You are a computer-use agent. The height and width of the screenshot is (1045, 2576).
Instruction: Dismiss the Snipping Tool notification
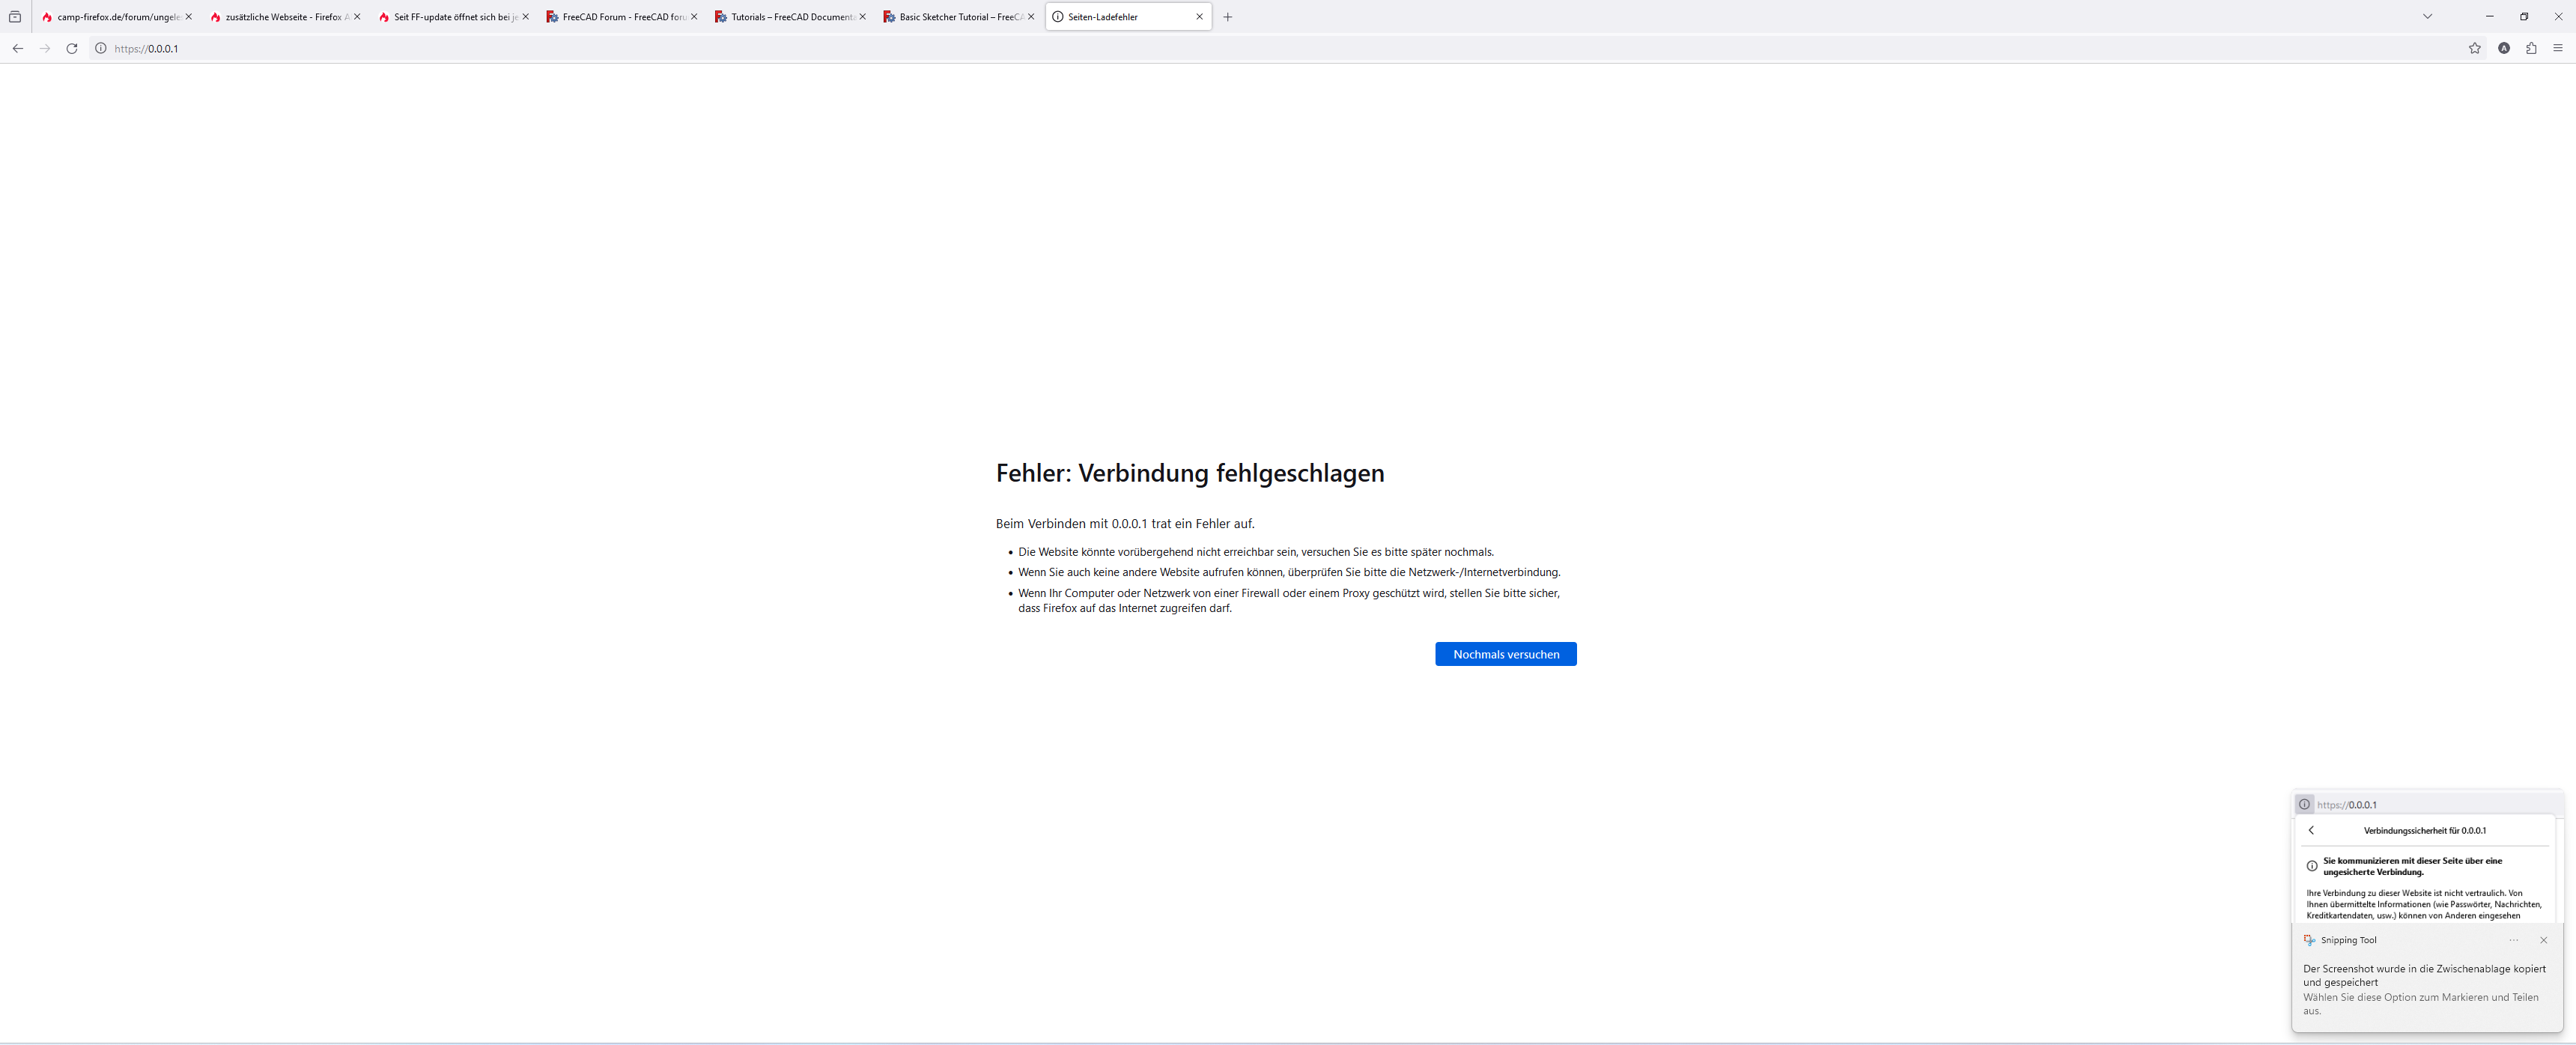(x=2544, y=940)
